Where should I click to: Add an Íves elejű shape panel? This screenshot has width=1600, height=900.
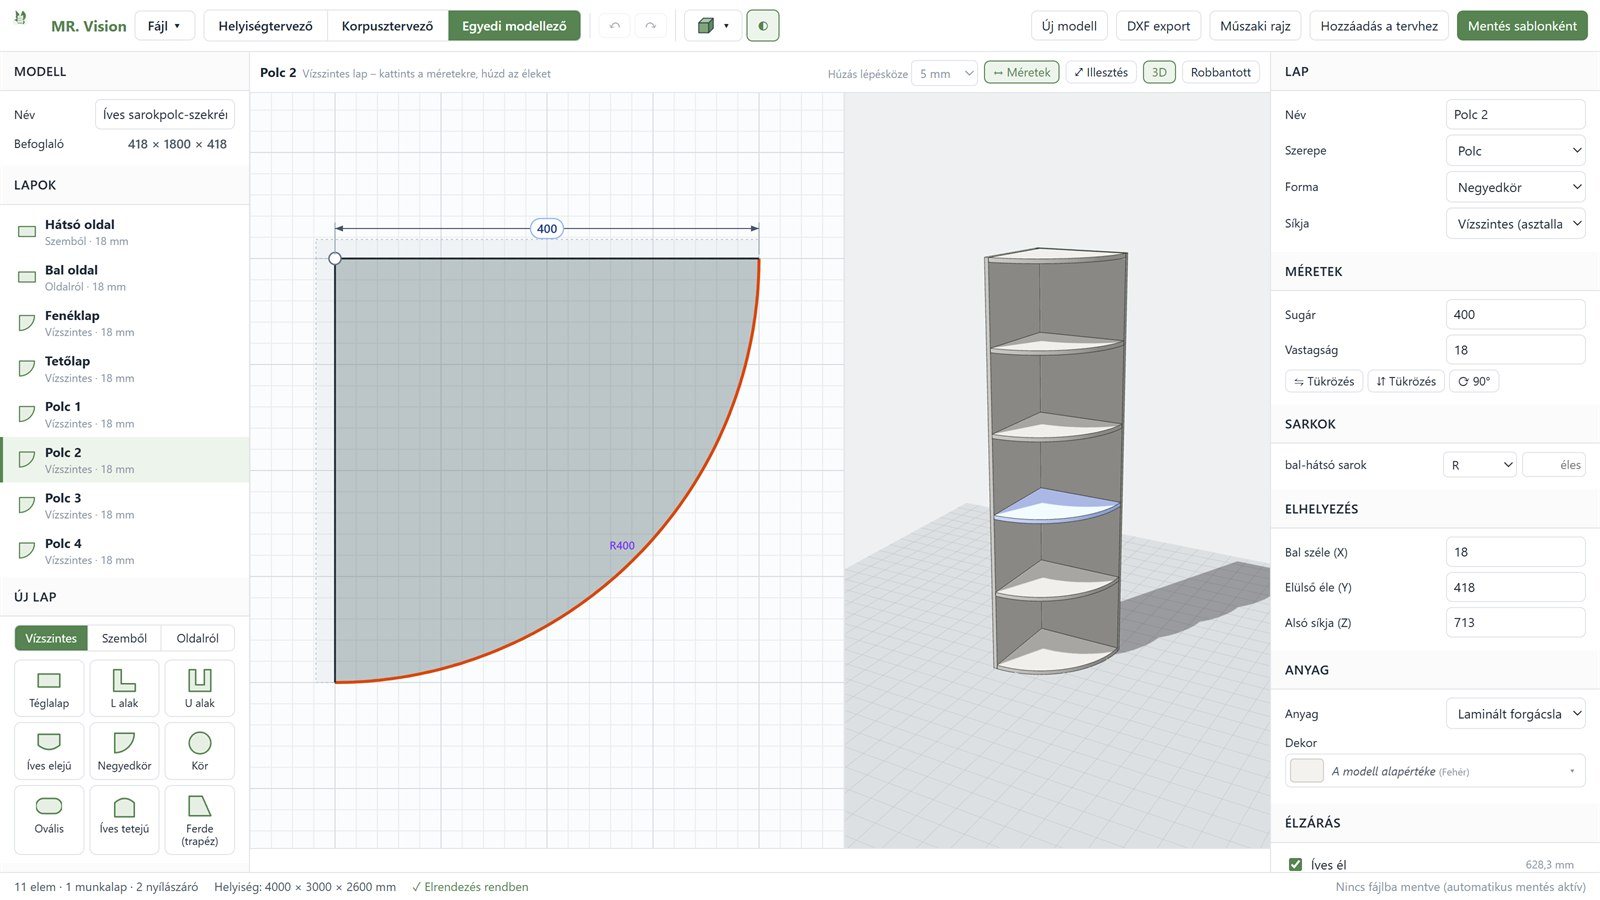(49, 751)
